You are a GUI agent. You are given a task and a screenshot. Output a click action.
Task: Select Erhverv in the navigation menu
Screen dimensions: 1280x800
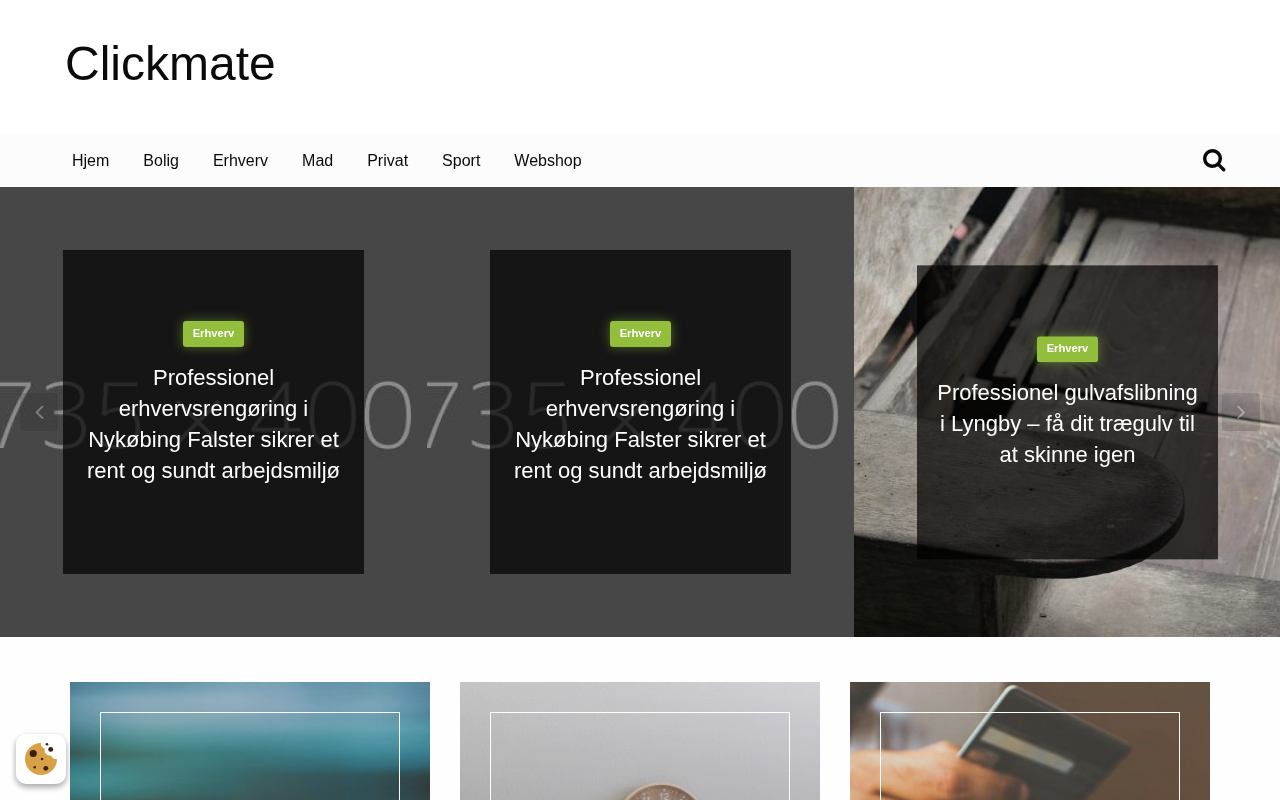[240, 161]
